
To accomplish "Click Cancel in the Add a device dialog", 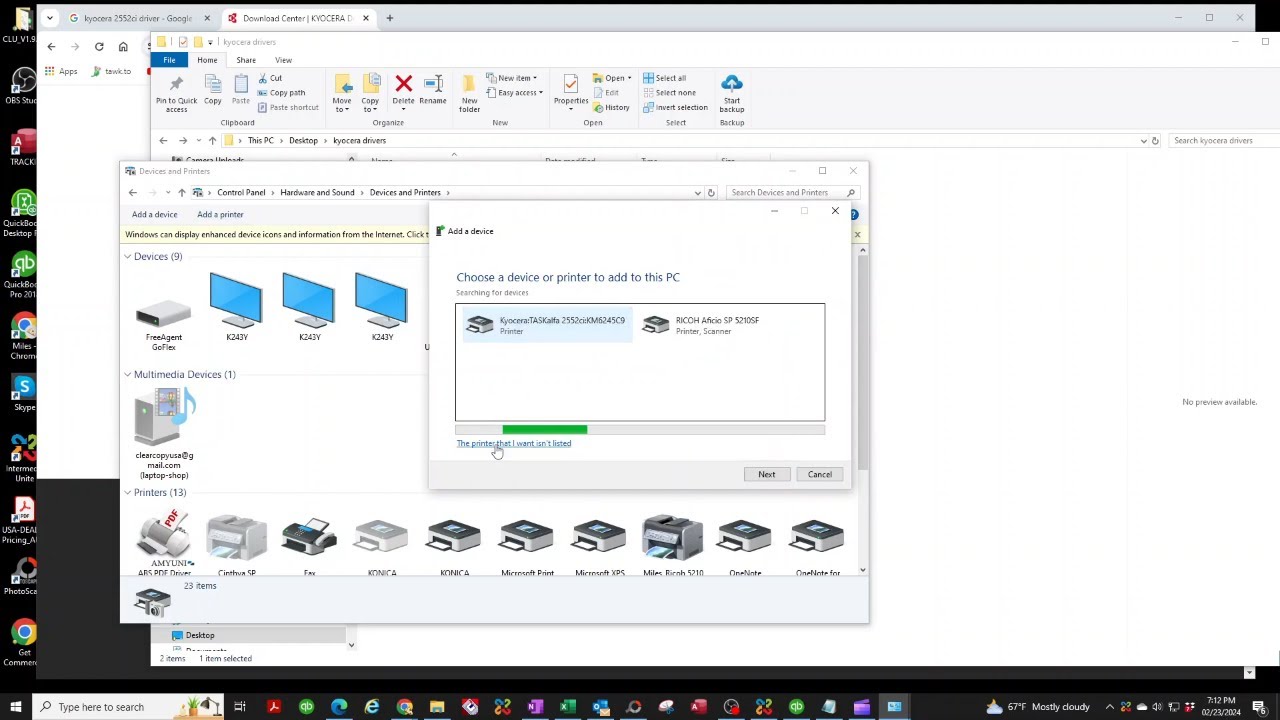I will pos(819,474).
